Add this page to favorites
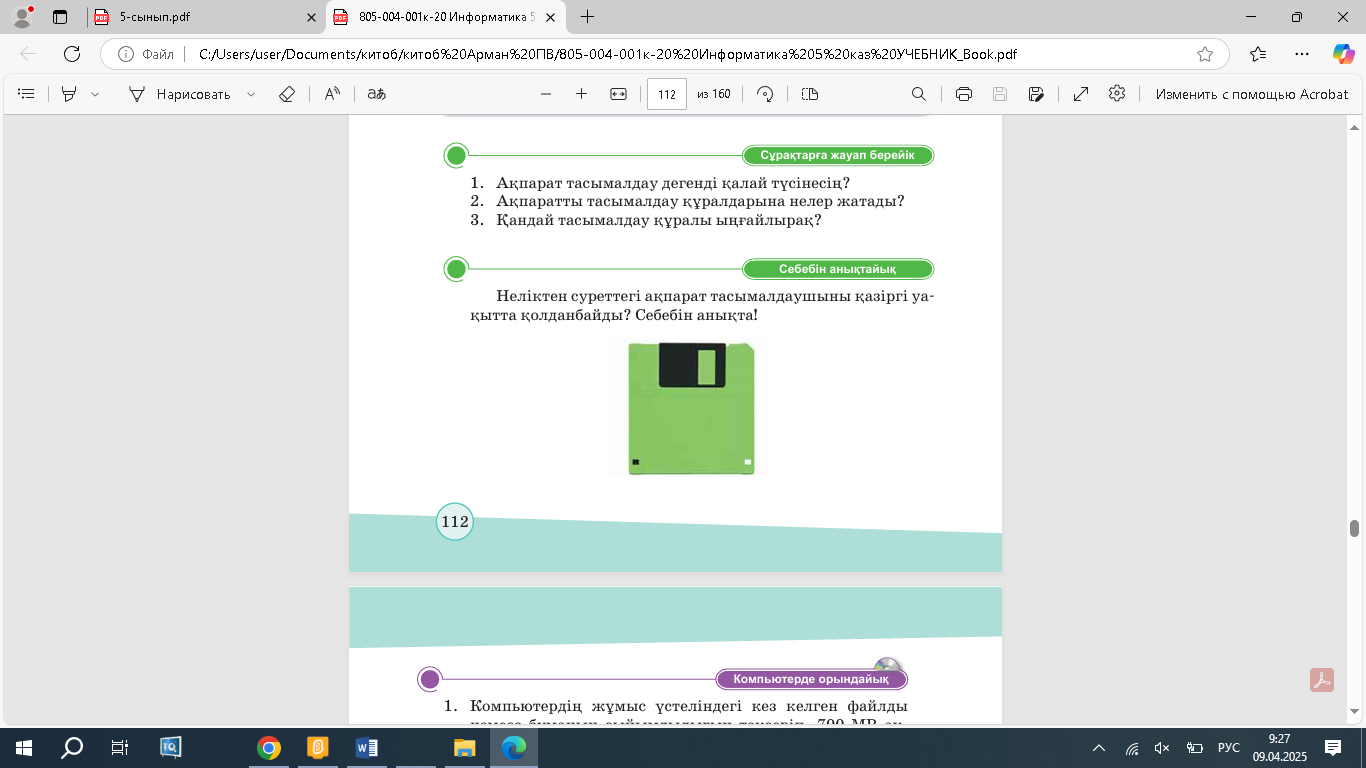1366x768 pixels. [1205, 54]
